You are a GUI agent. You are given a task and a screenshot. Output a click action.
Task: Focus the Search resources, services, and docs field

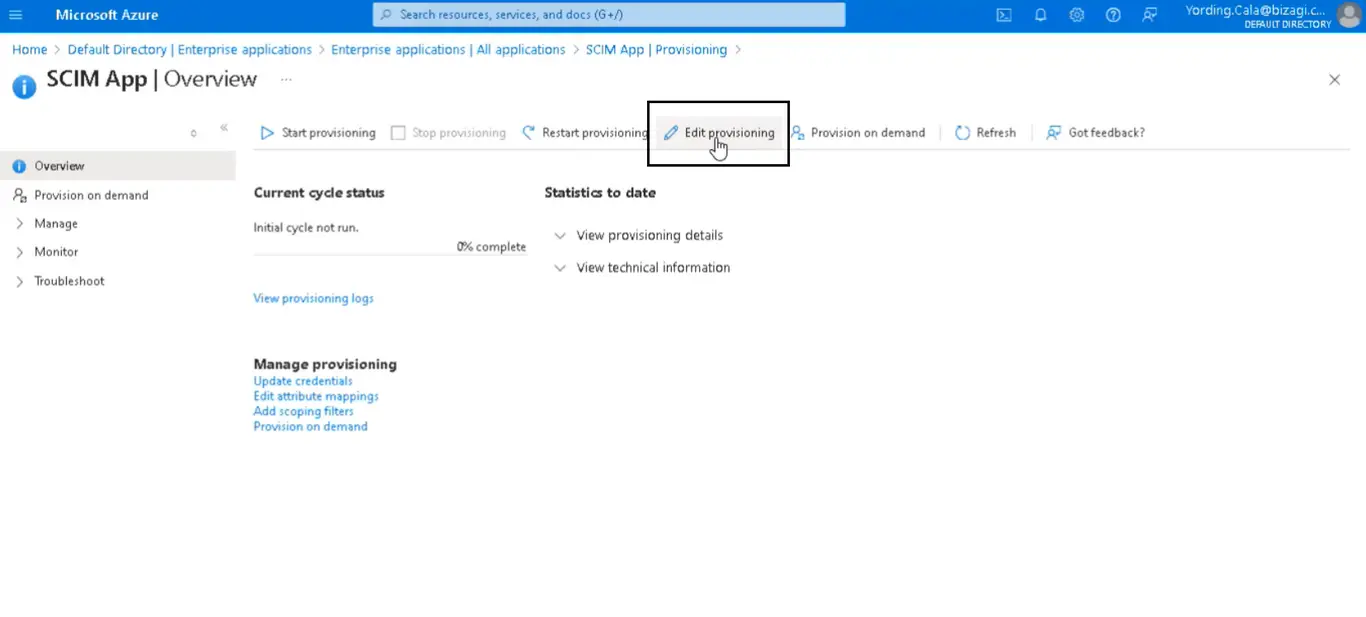click(x=609, y=15)
